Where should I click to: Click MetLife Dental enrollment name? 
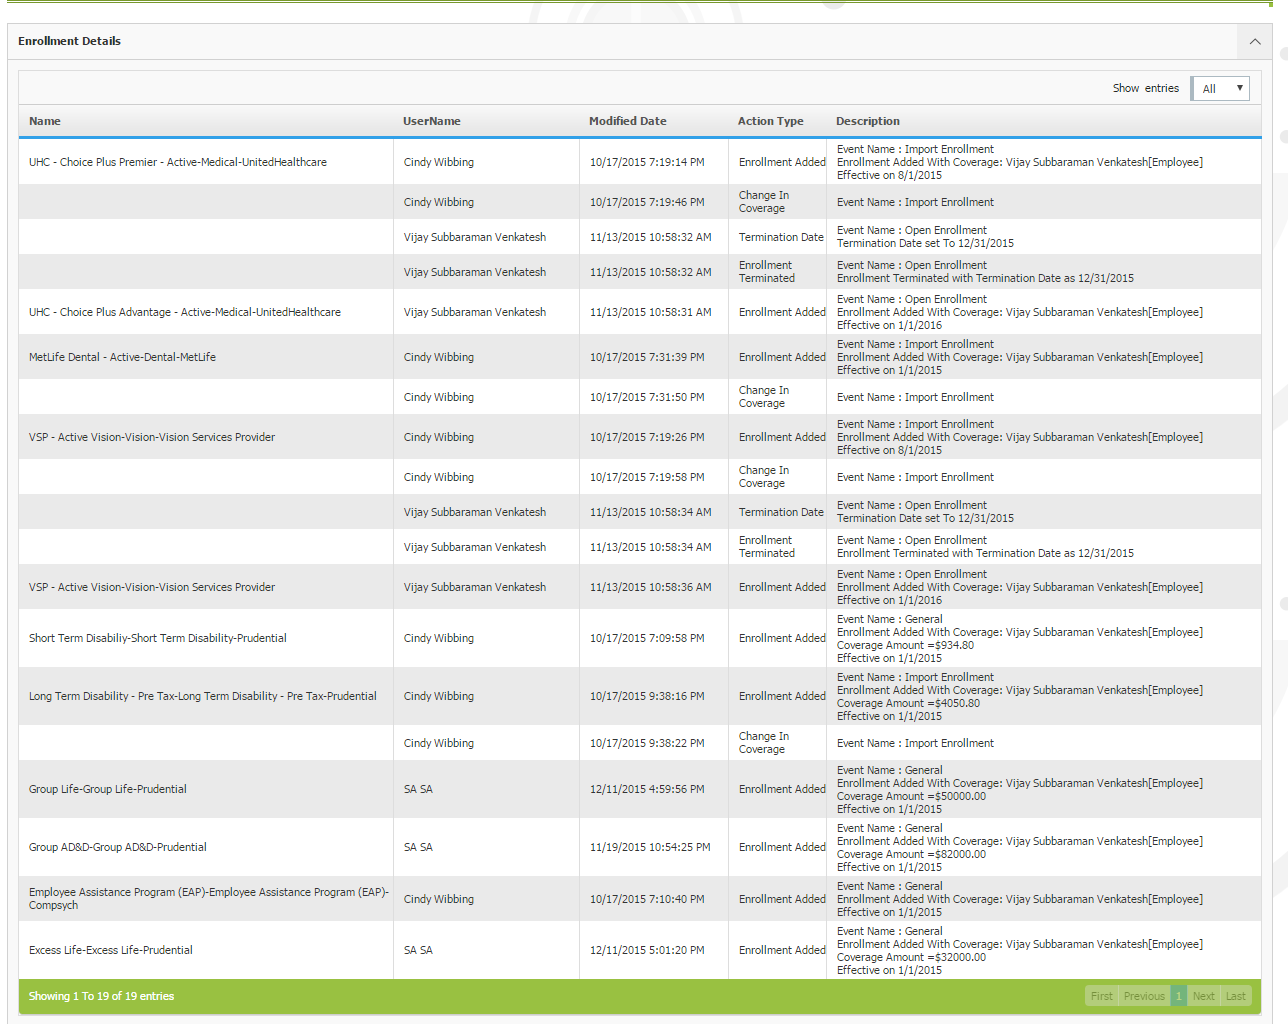tap(122, 357)
